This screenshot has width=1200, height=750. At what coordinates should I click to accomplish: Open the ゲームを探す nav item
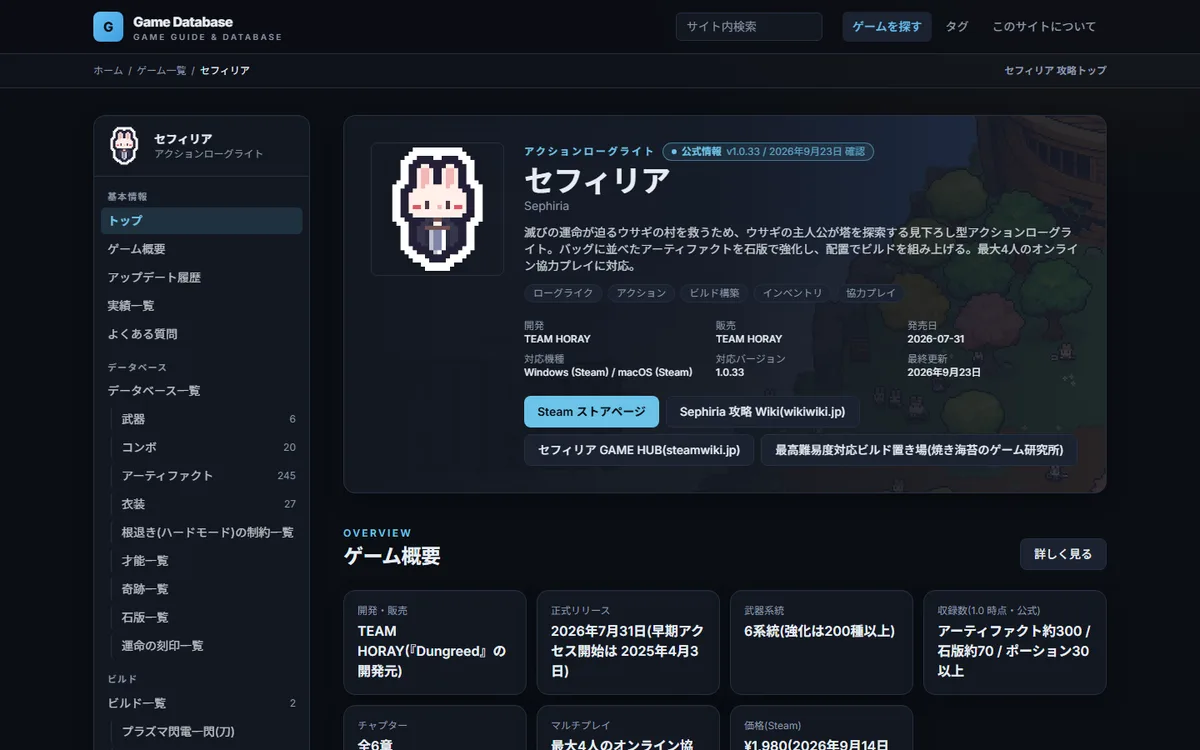[887, 27]
